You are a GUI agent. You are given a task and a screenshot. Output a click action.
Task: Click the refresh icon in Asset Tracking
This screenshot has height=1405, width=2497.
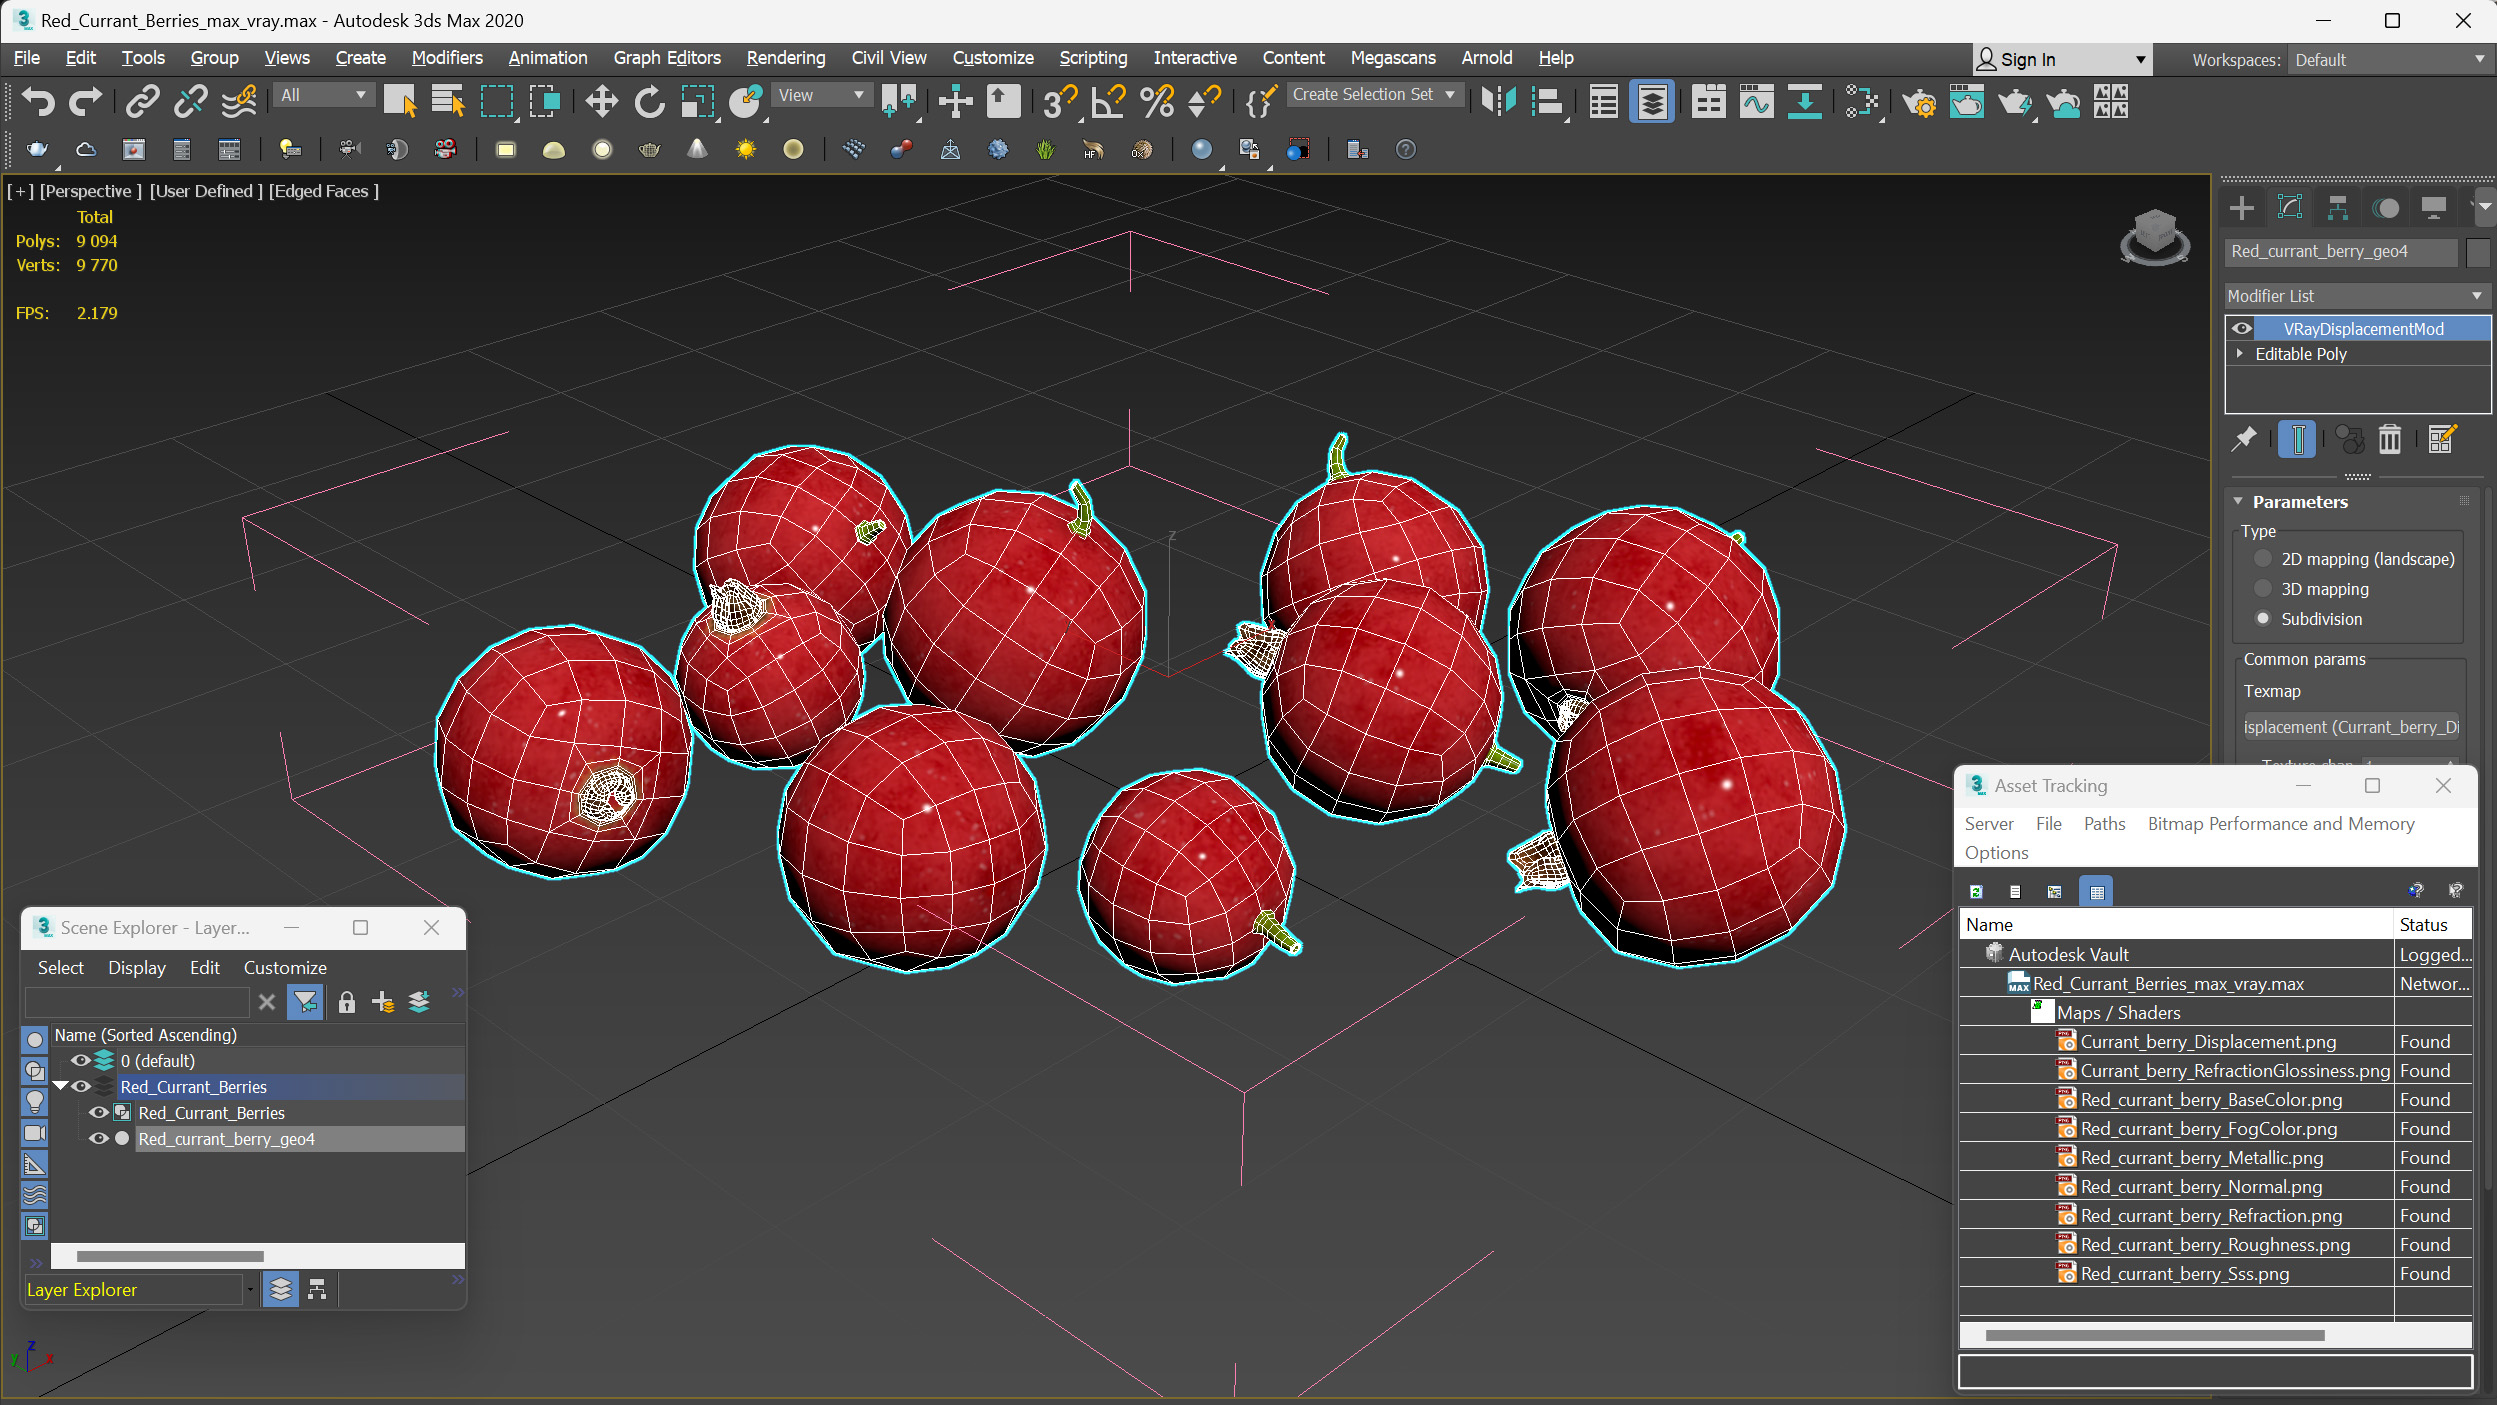coord(1976,891)
